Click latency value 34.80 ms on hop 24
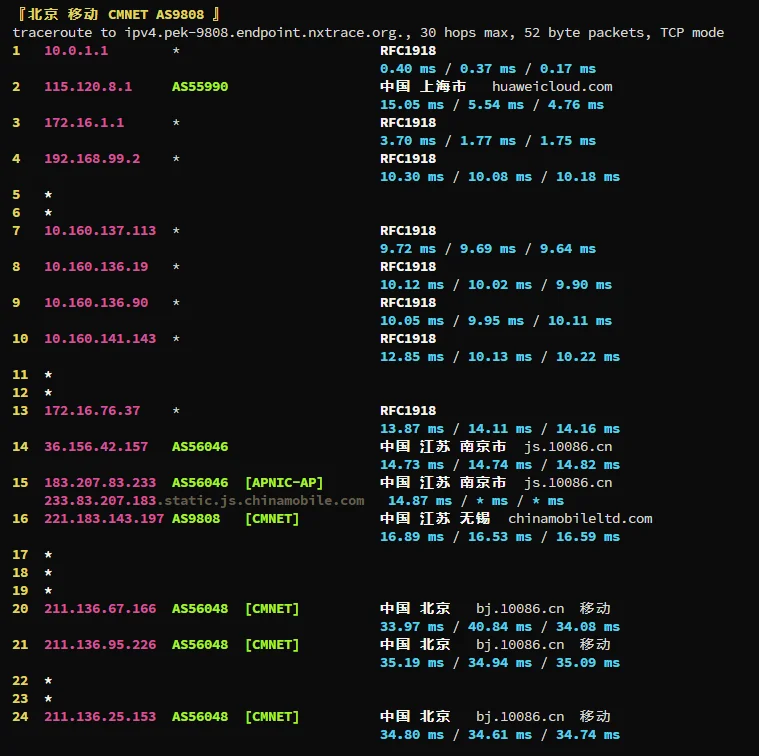Image resolution: width=759 pixels, height=756 pixels. (x=412, y=735)
